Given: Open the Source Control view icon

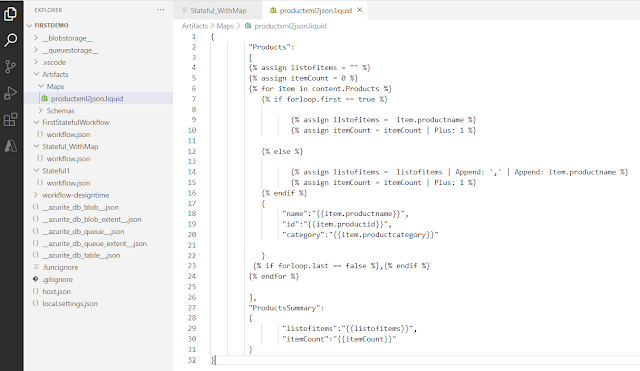Looking at the screenshot, I should (x=10, y=67).
